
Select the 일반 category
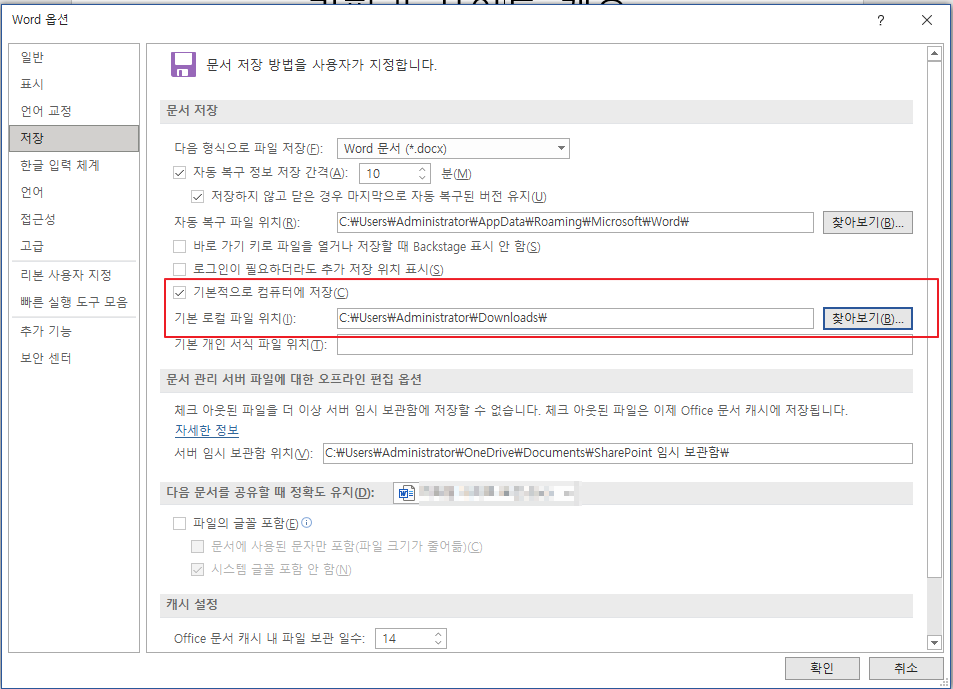[x=74, y=57]
